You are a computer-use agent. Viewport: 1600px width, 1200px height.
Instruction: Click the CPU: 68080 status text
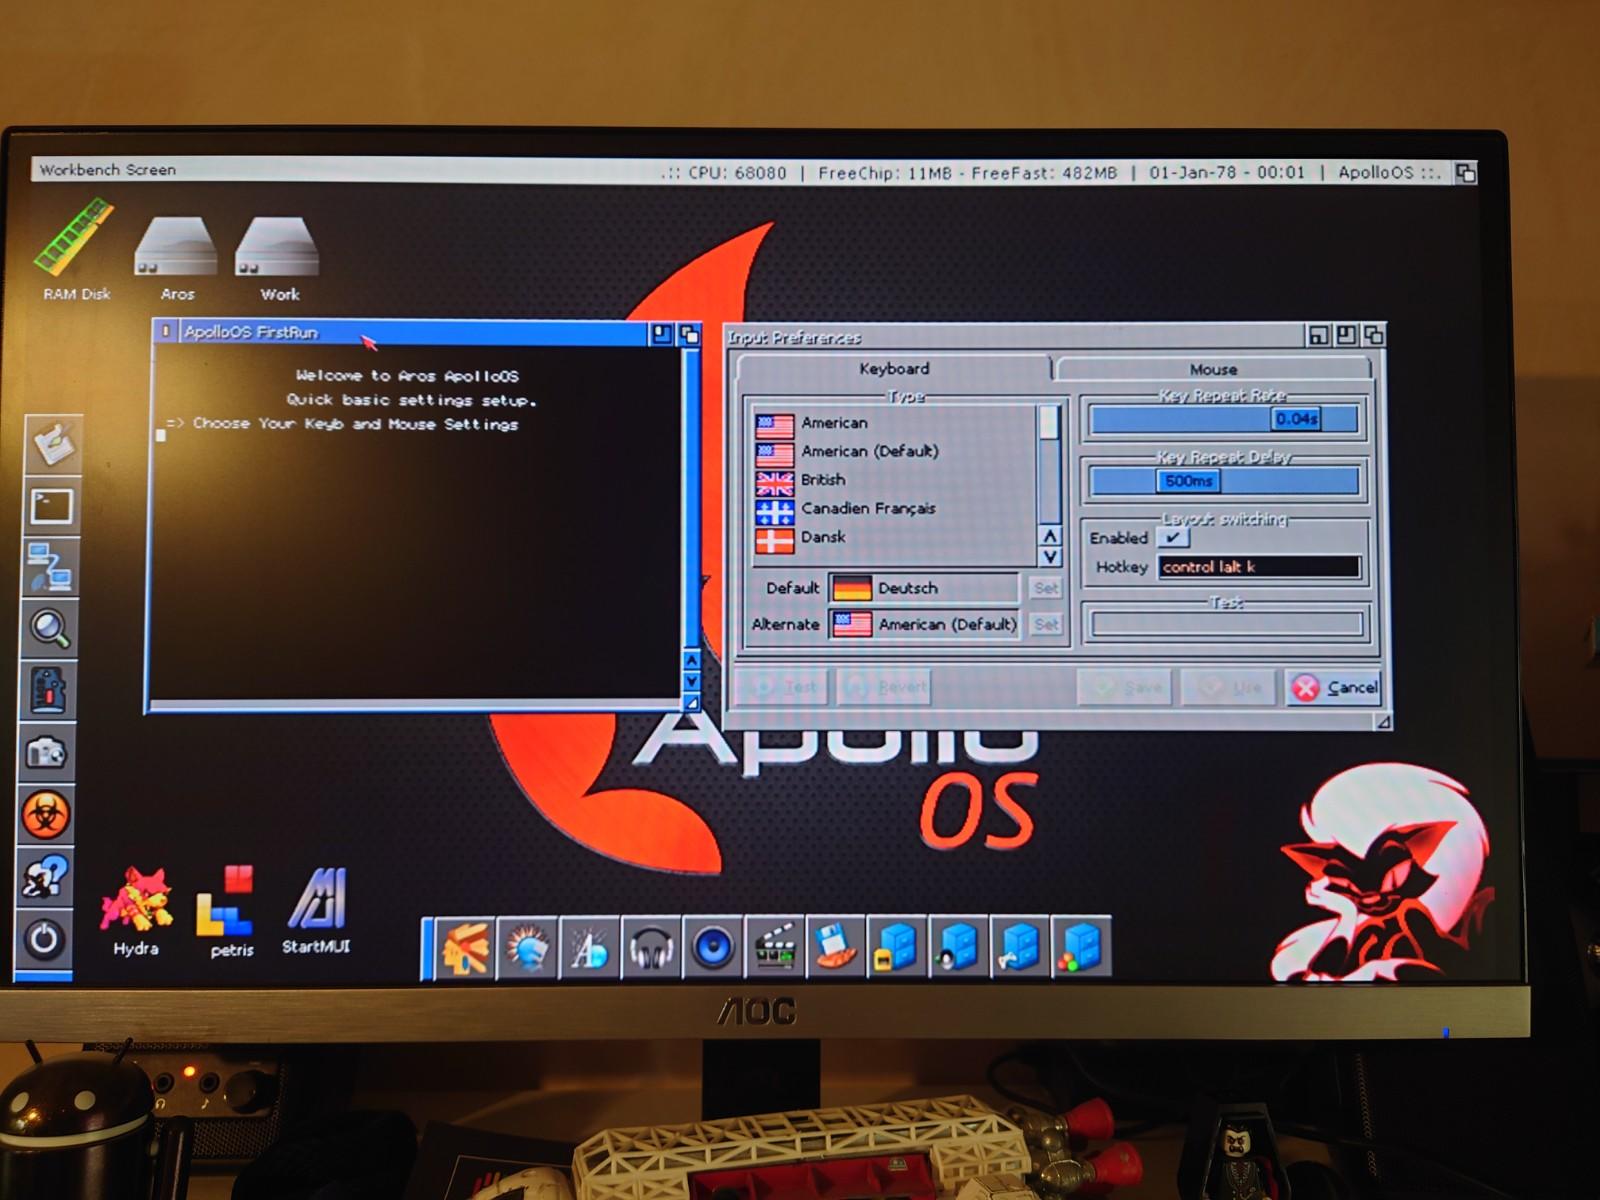737,172
